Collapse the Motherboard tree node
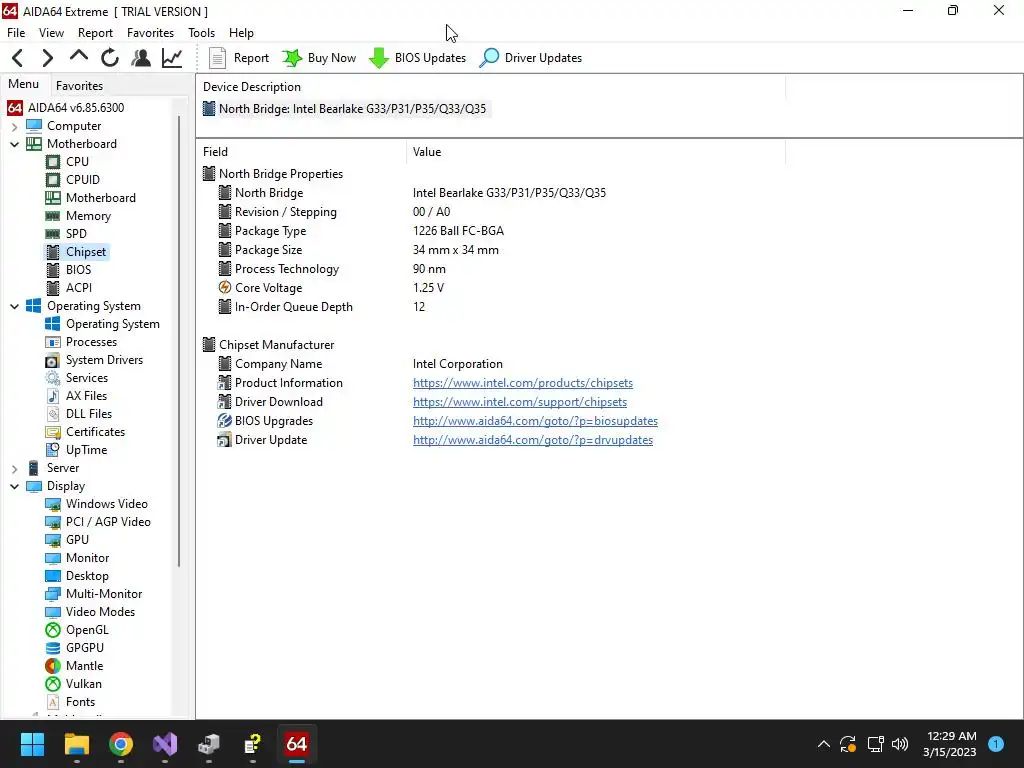This screenshot has width=1024, height=768. (14, 144)
